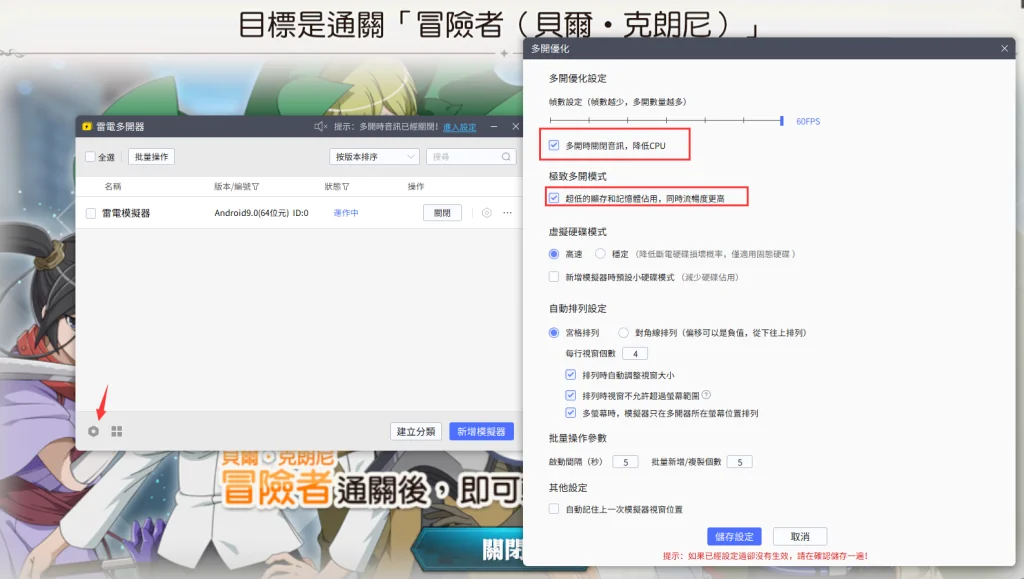This screenshot has height=579, width=1024.
Task: Click the 每行視窗個數 input field
Action: 635,354
